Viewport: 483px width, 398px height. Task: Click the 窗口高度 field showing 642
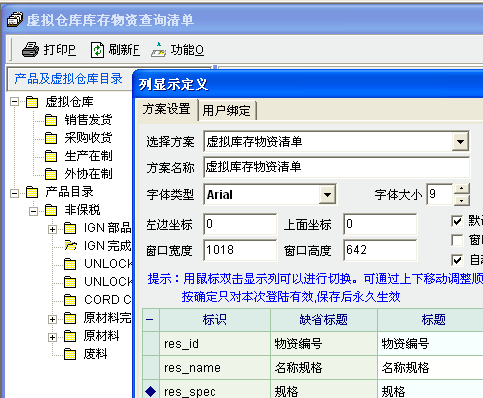click(x=380, y=250)
